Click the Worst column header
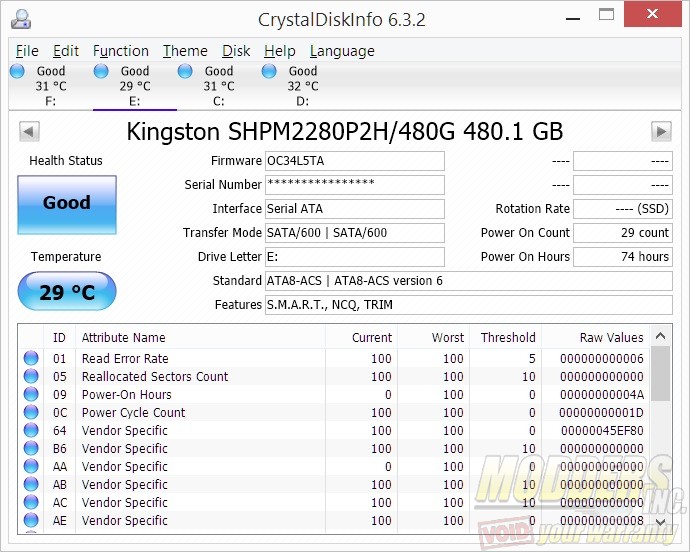The width and height of the screenshot is (690, 552). tap(433, 338)
